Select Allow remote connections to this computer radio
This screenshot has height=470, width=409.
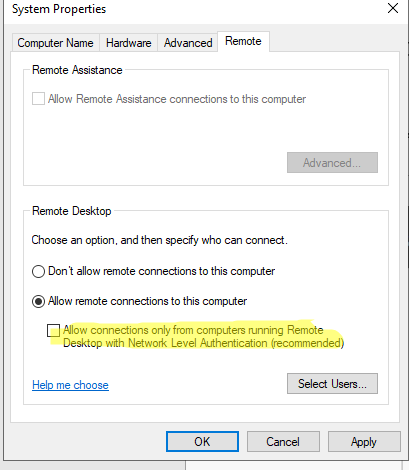pyautogui.click(x=38, y=302)
